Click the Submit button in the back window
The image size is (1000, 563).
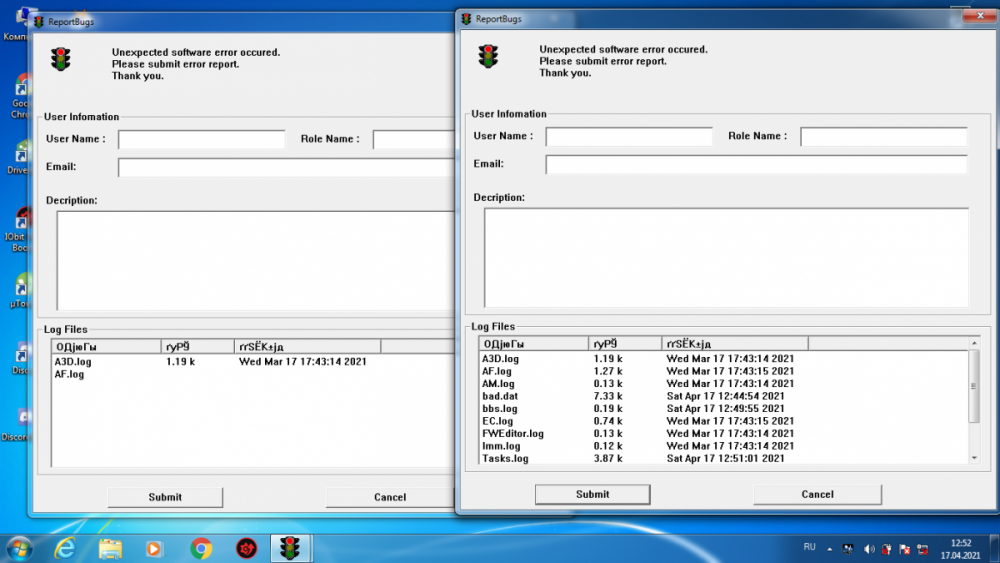(x=165, y=497)
